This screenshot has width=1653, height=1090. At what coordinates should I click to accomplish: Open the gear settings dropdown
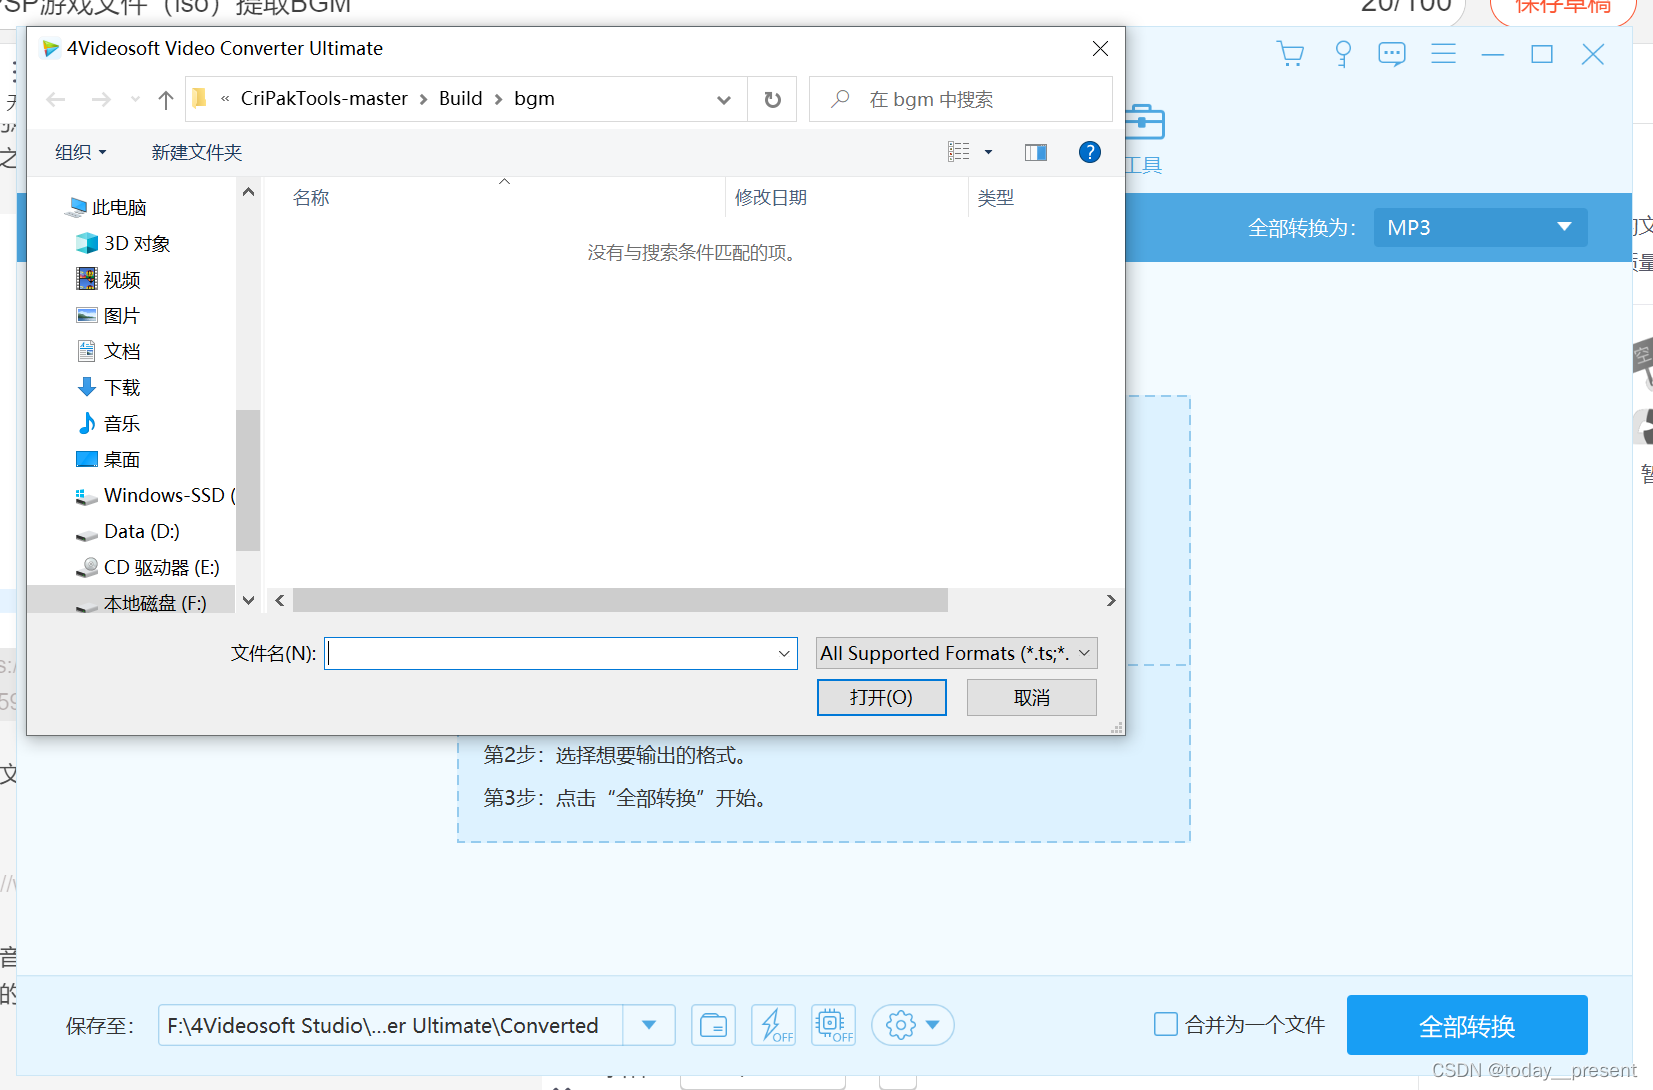tap(912, 1025)
